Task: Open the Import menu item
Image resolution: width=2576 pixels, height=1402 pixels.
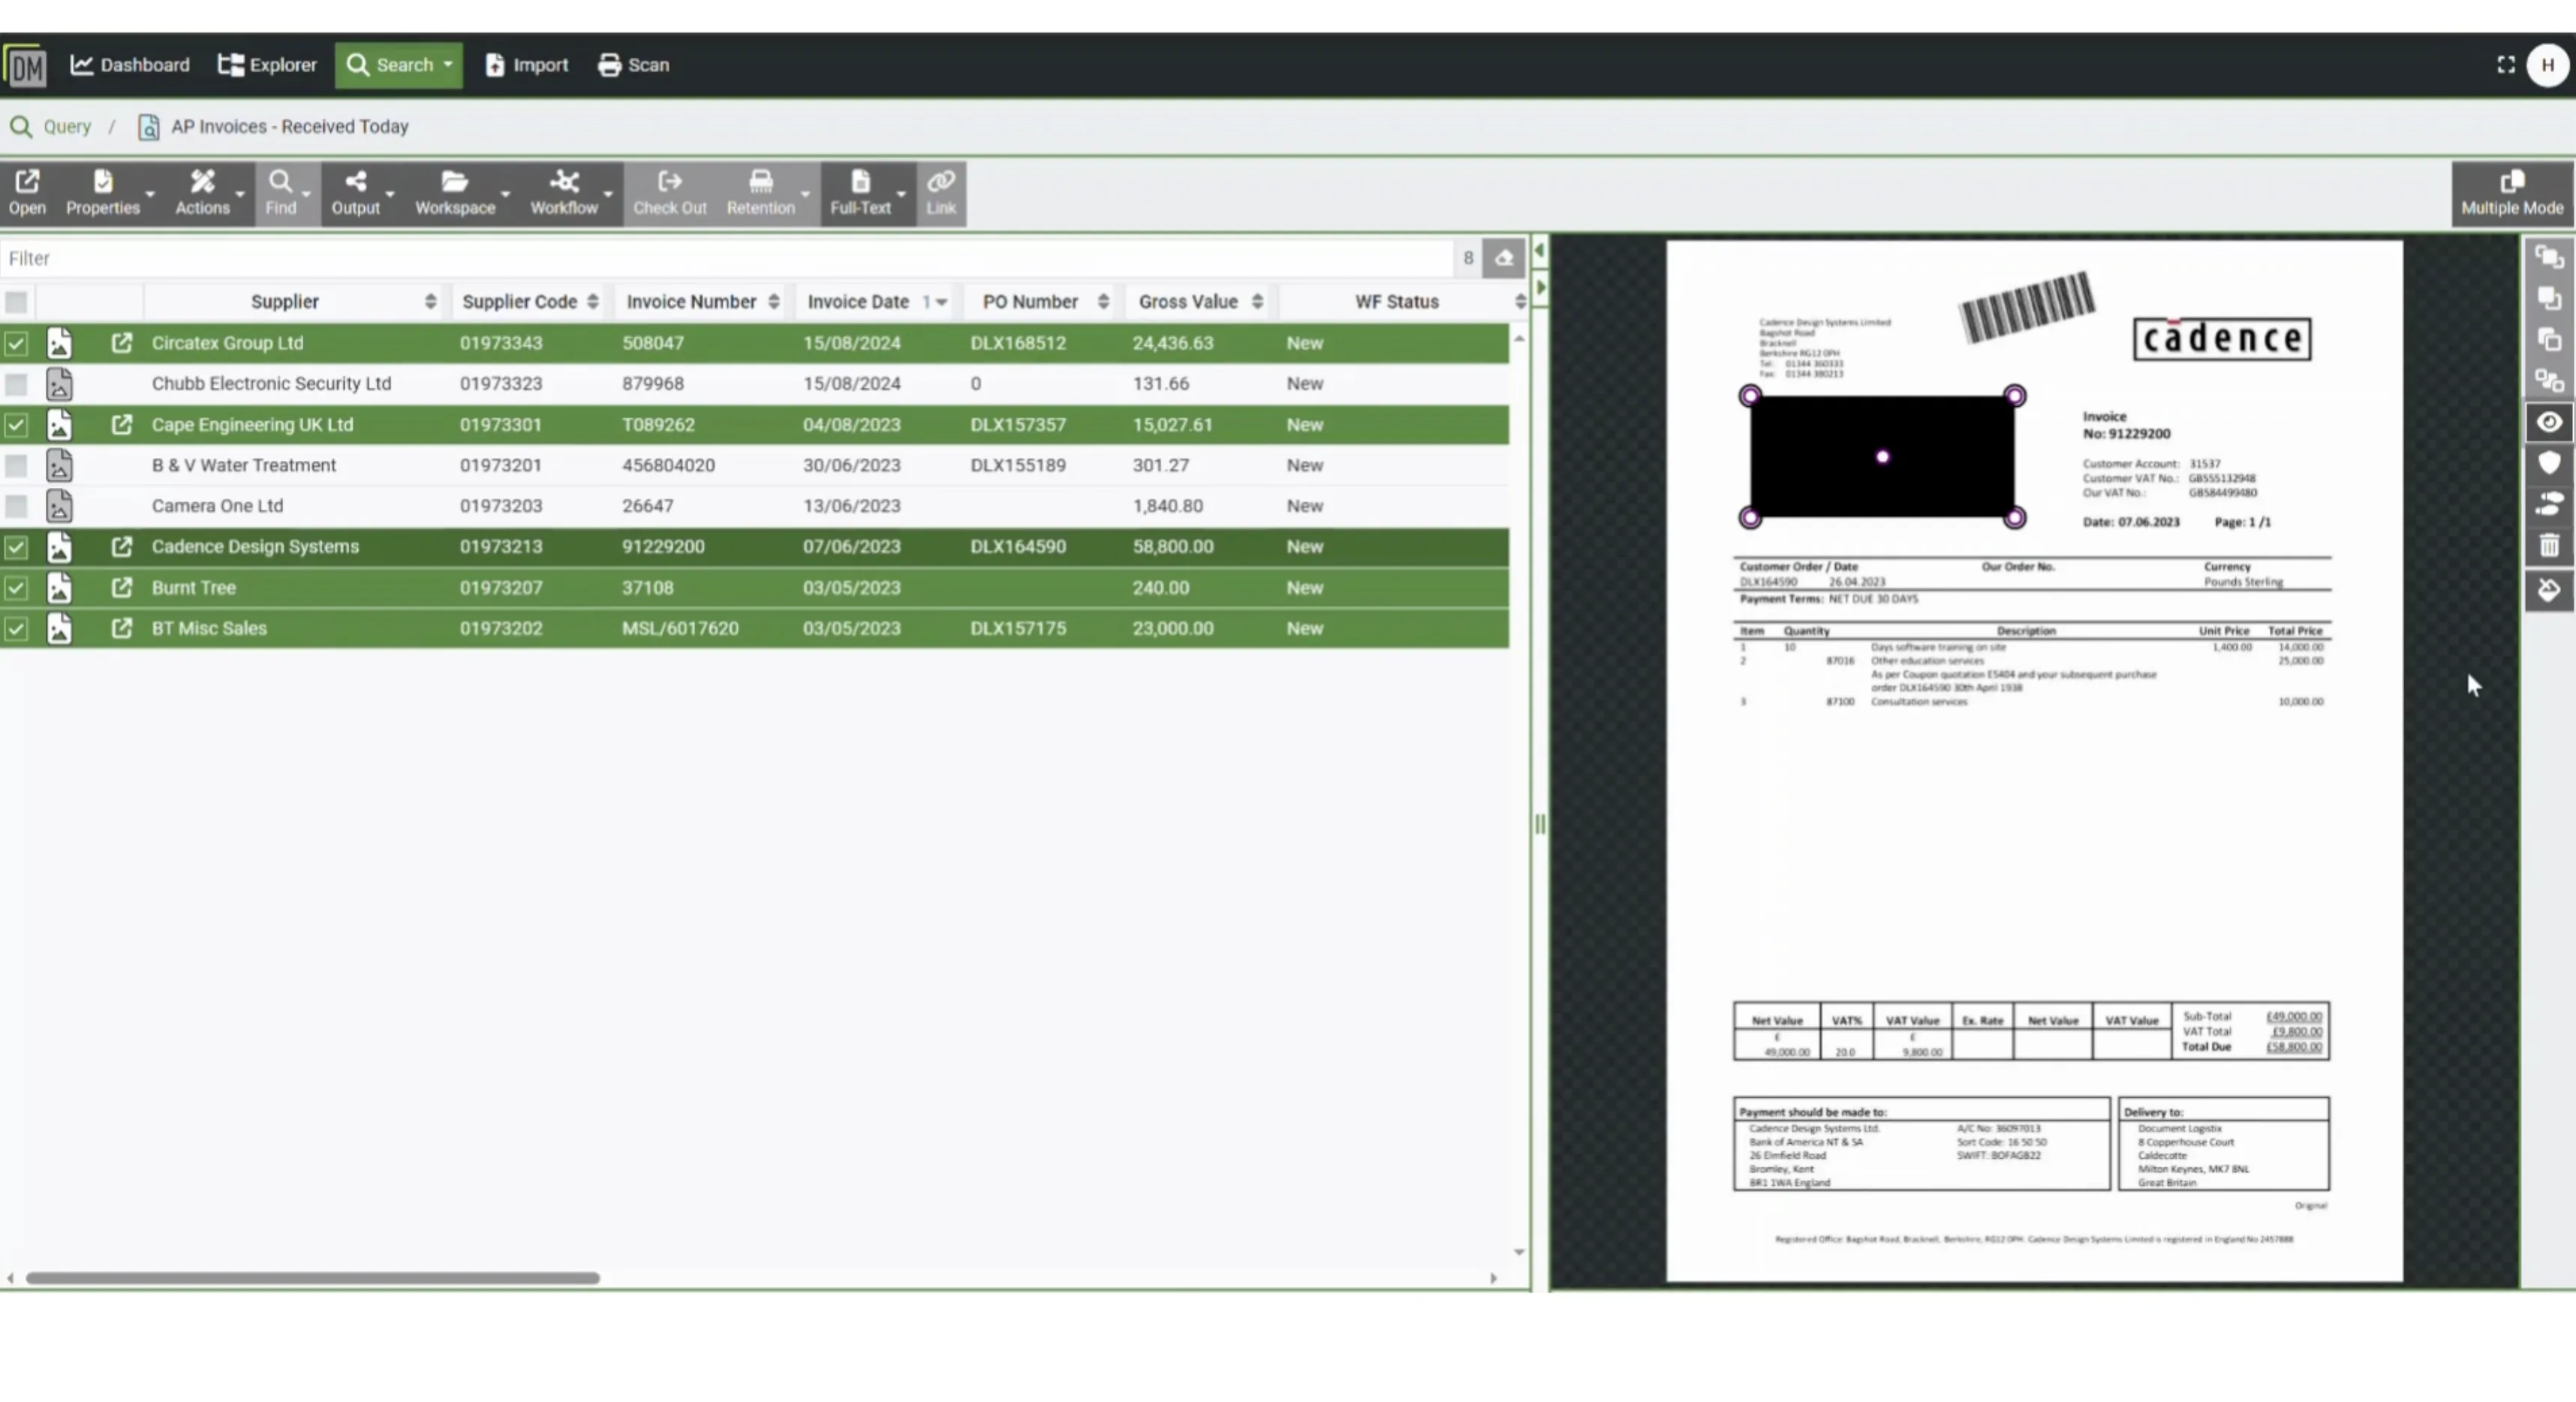Action: pos(526,65)
